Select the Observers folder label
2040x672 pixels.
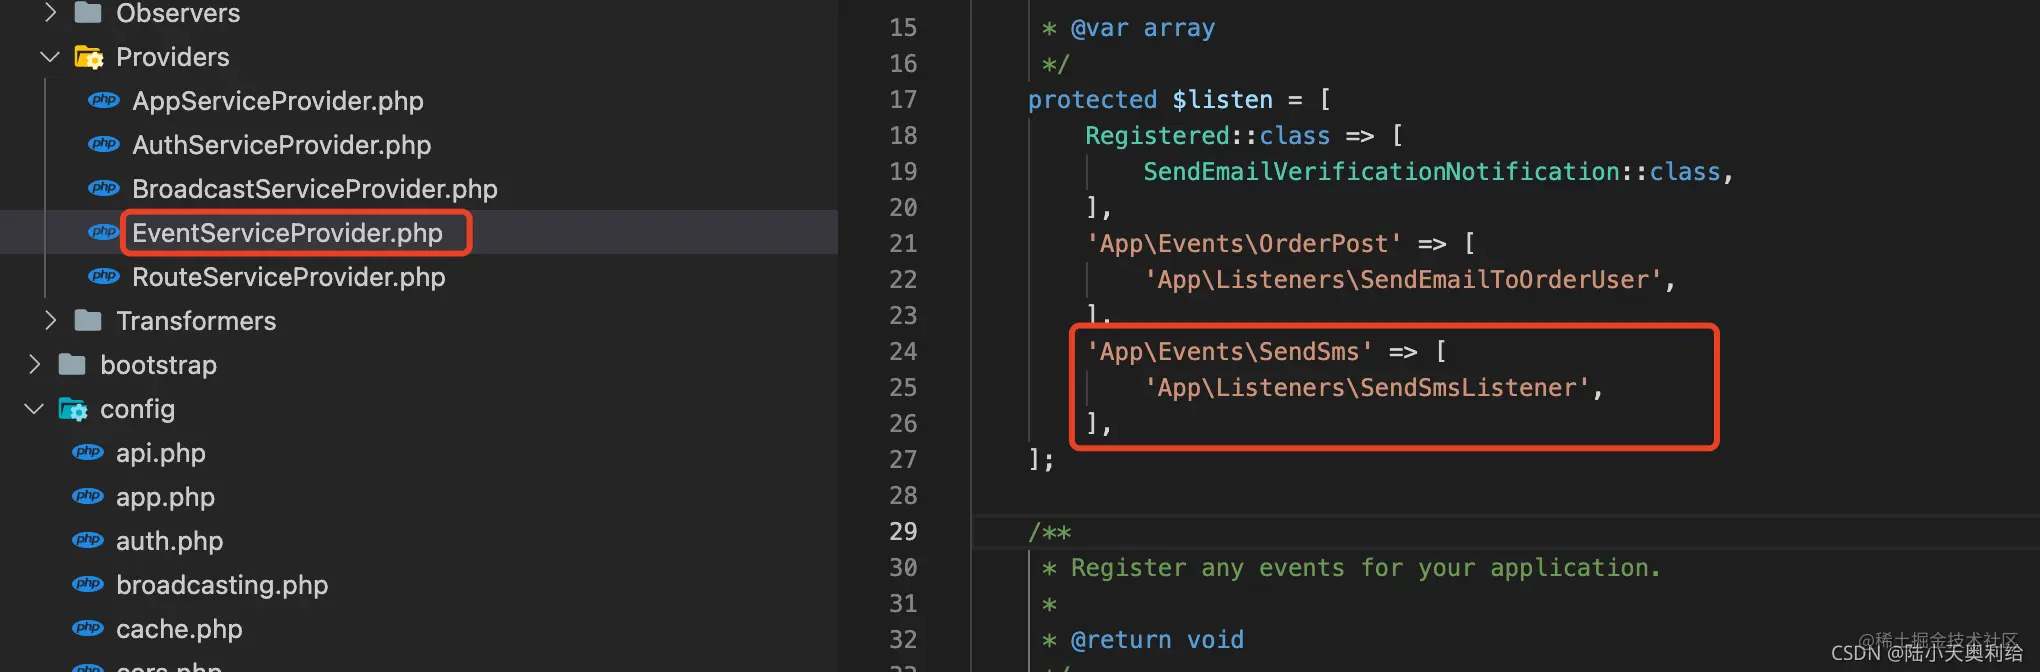[x=178, y=13]
